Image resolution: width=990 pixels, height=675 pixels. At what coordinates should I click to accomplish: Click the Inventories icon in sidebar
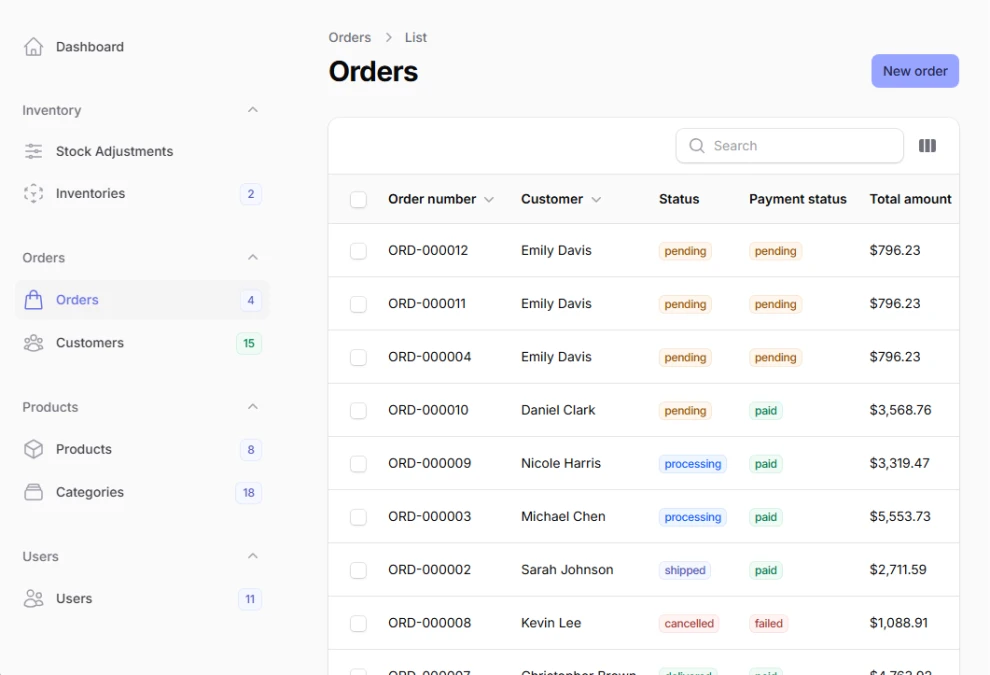point(33,194)
